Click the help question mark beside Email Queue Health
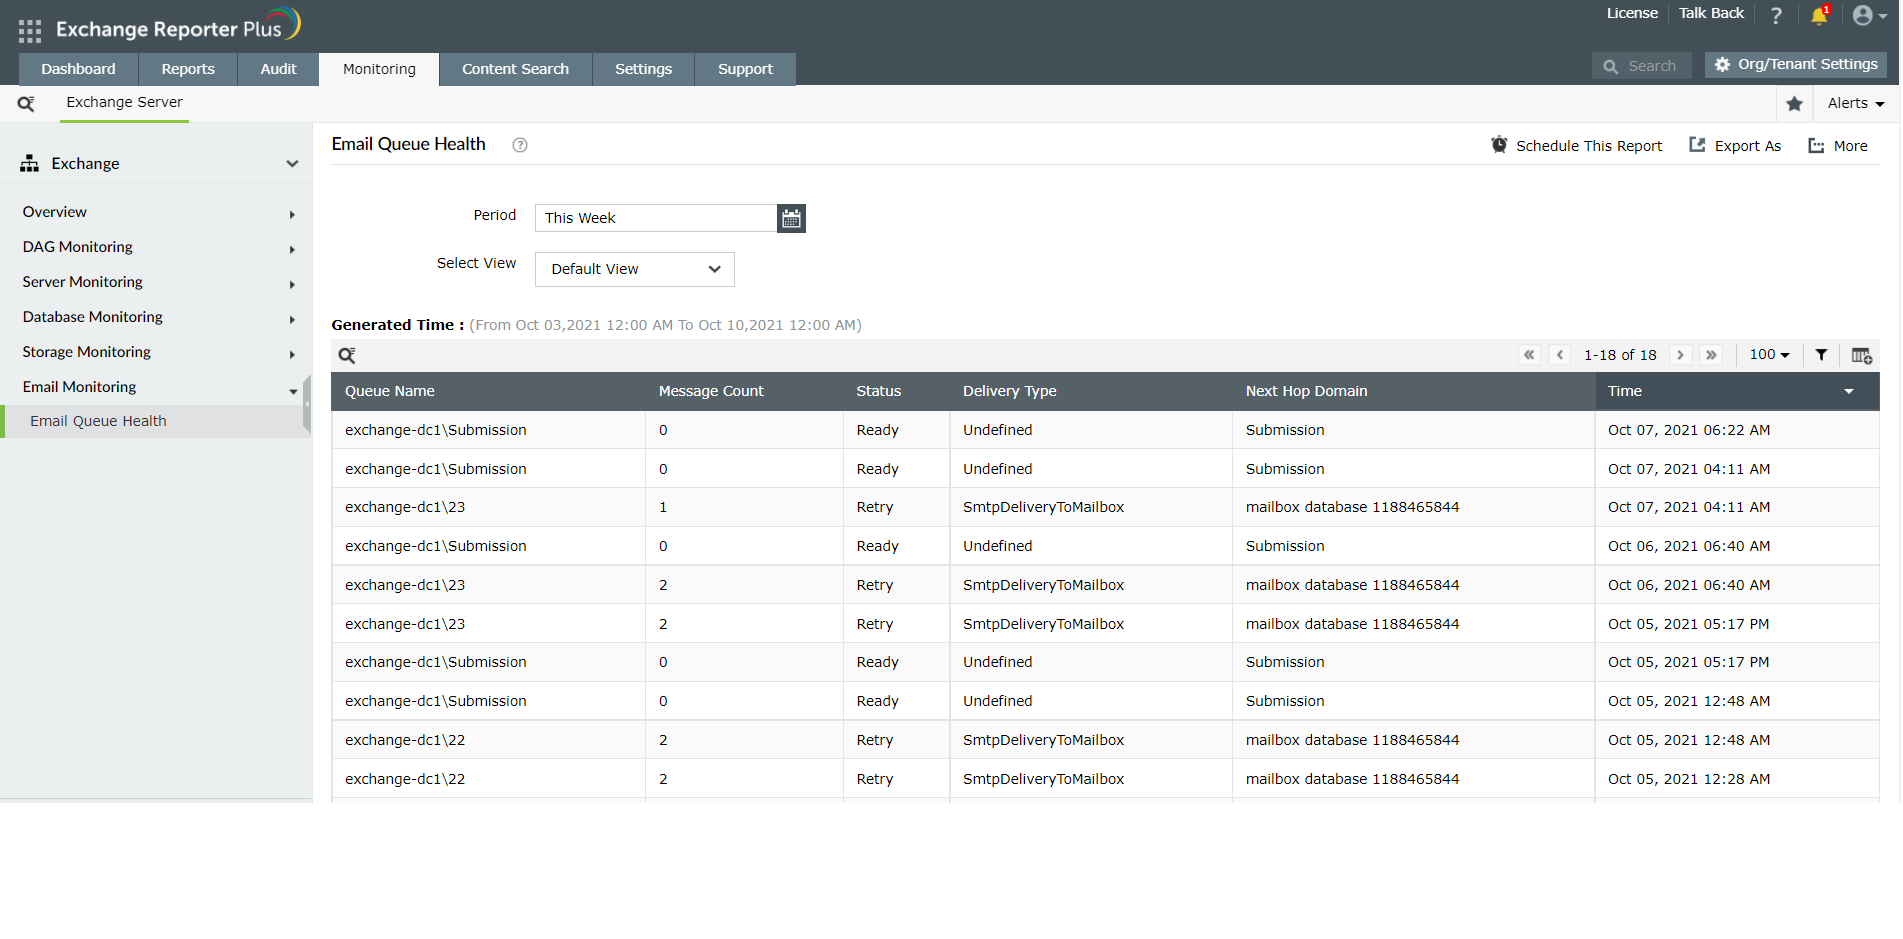 (519, 145)
